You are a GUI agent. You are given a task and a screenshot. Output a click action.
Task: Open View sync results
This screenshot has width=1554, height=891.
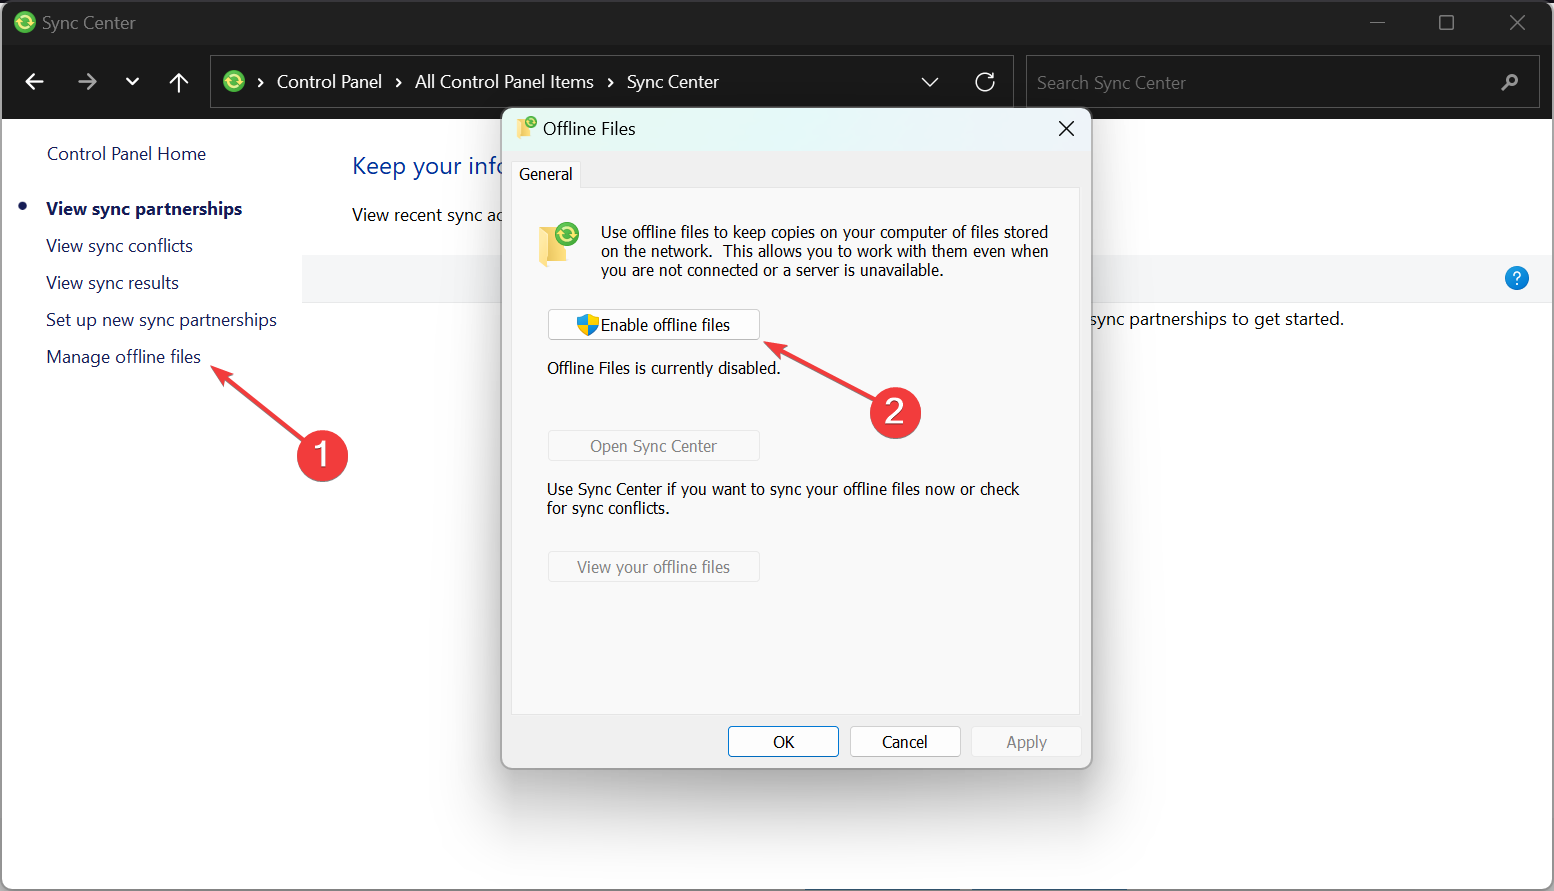click(112, 283)
